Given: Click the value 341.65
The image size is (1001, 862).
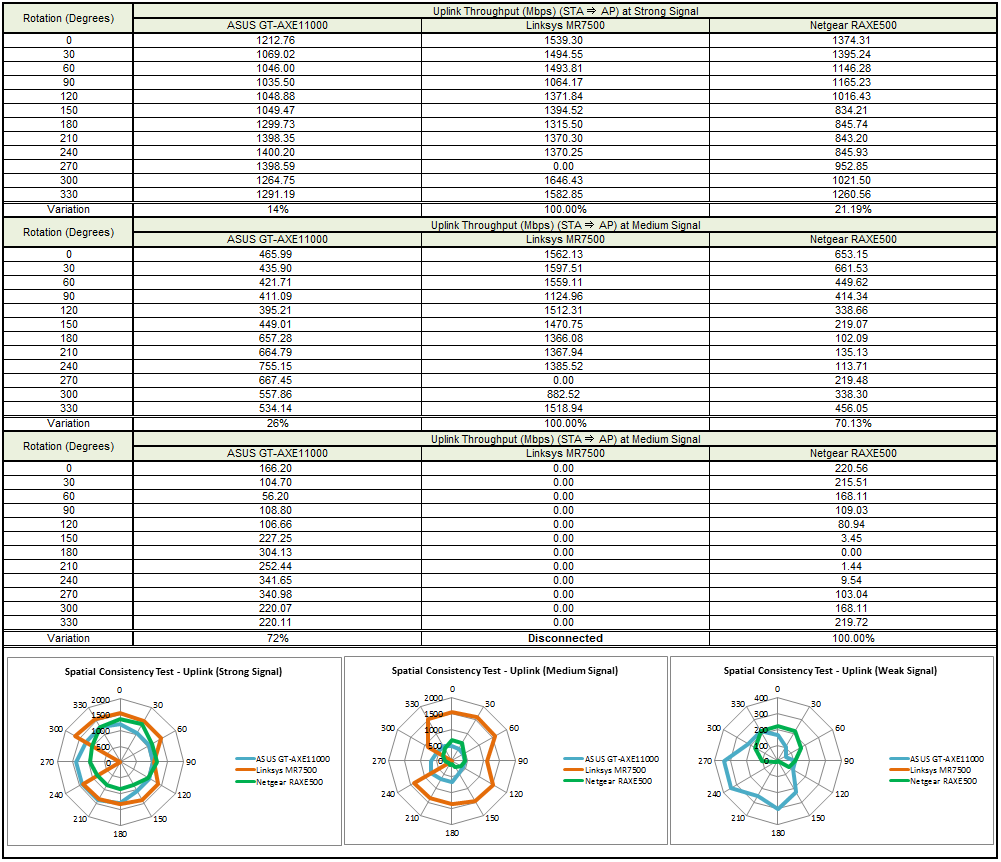Looking at the screenshot, I should 276,580.
